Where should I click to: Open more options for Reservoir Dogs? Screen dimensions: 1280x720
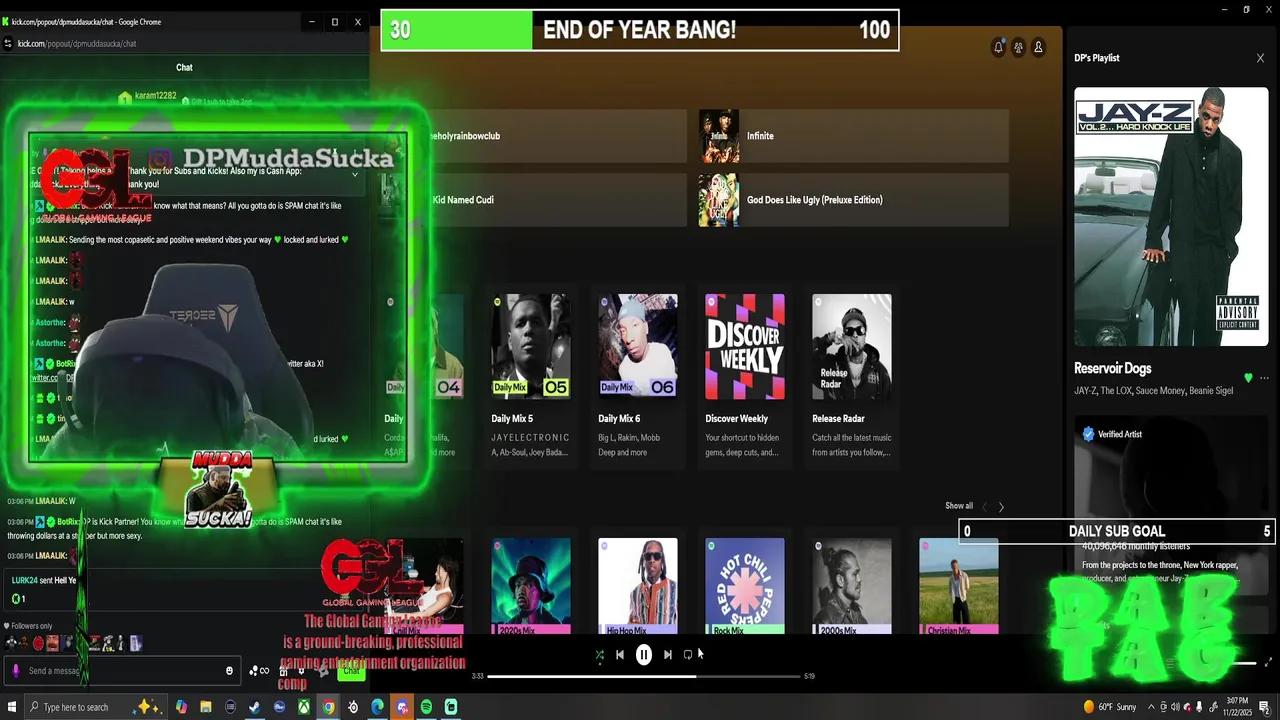click(1264, 378)
